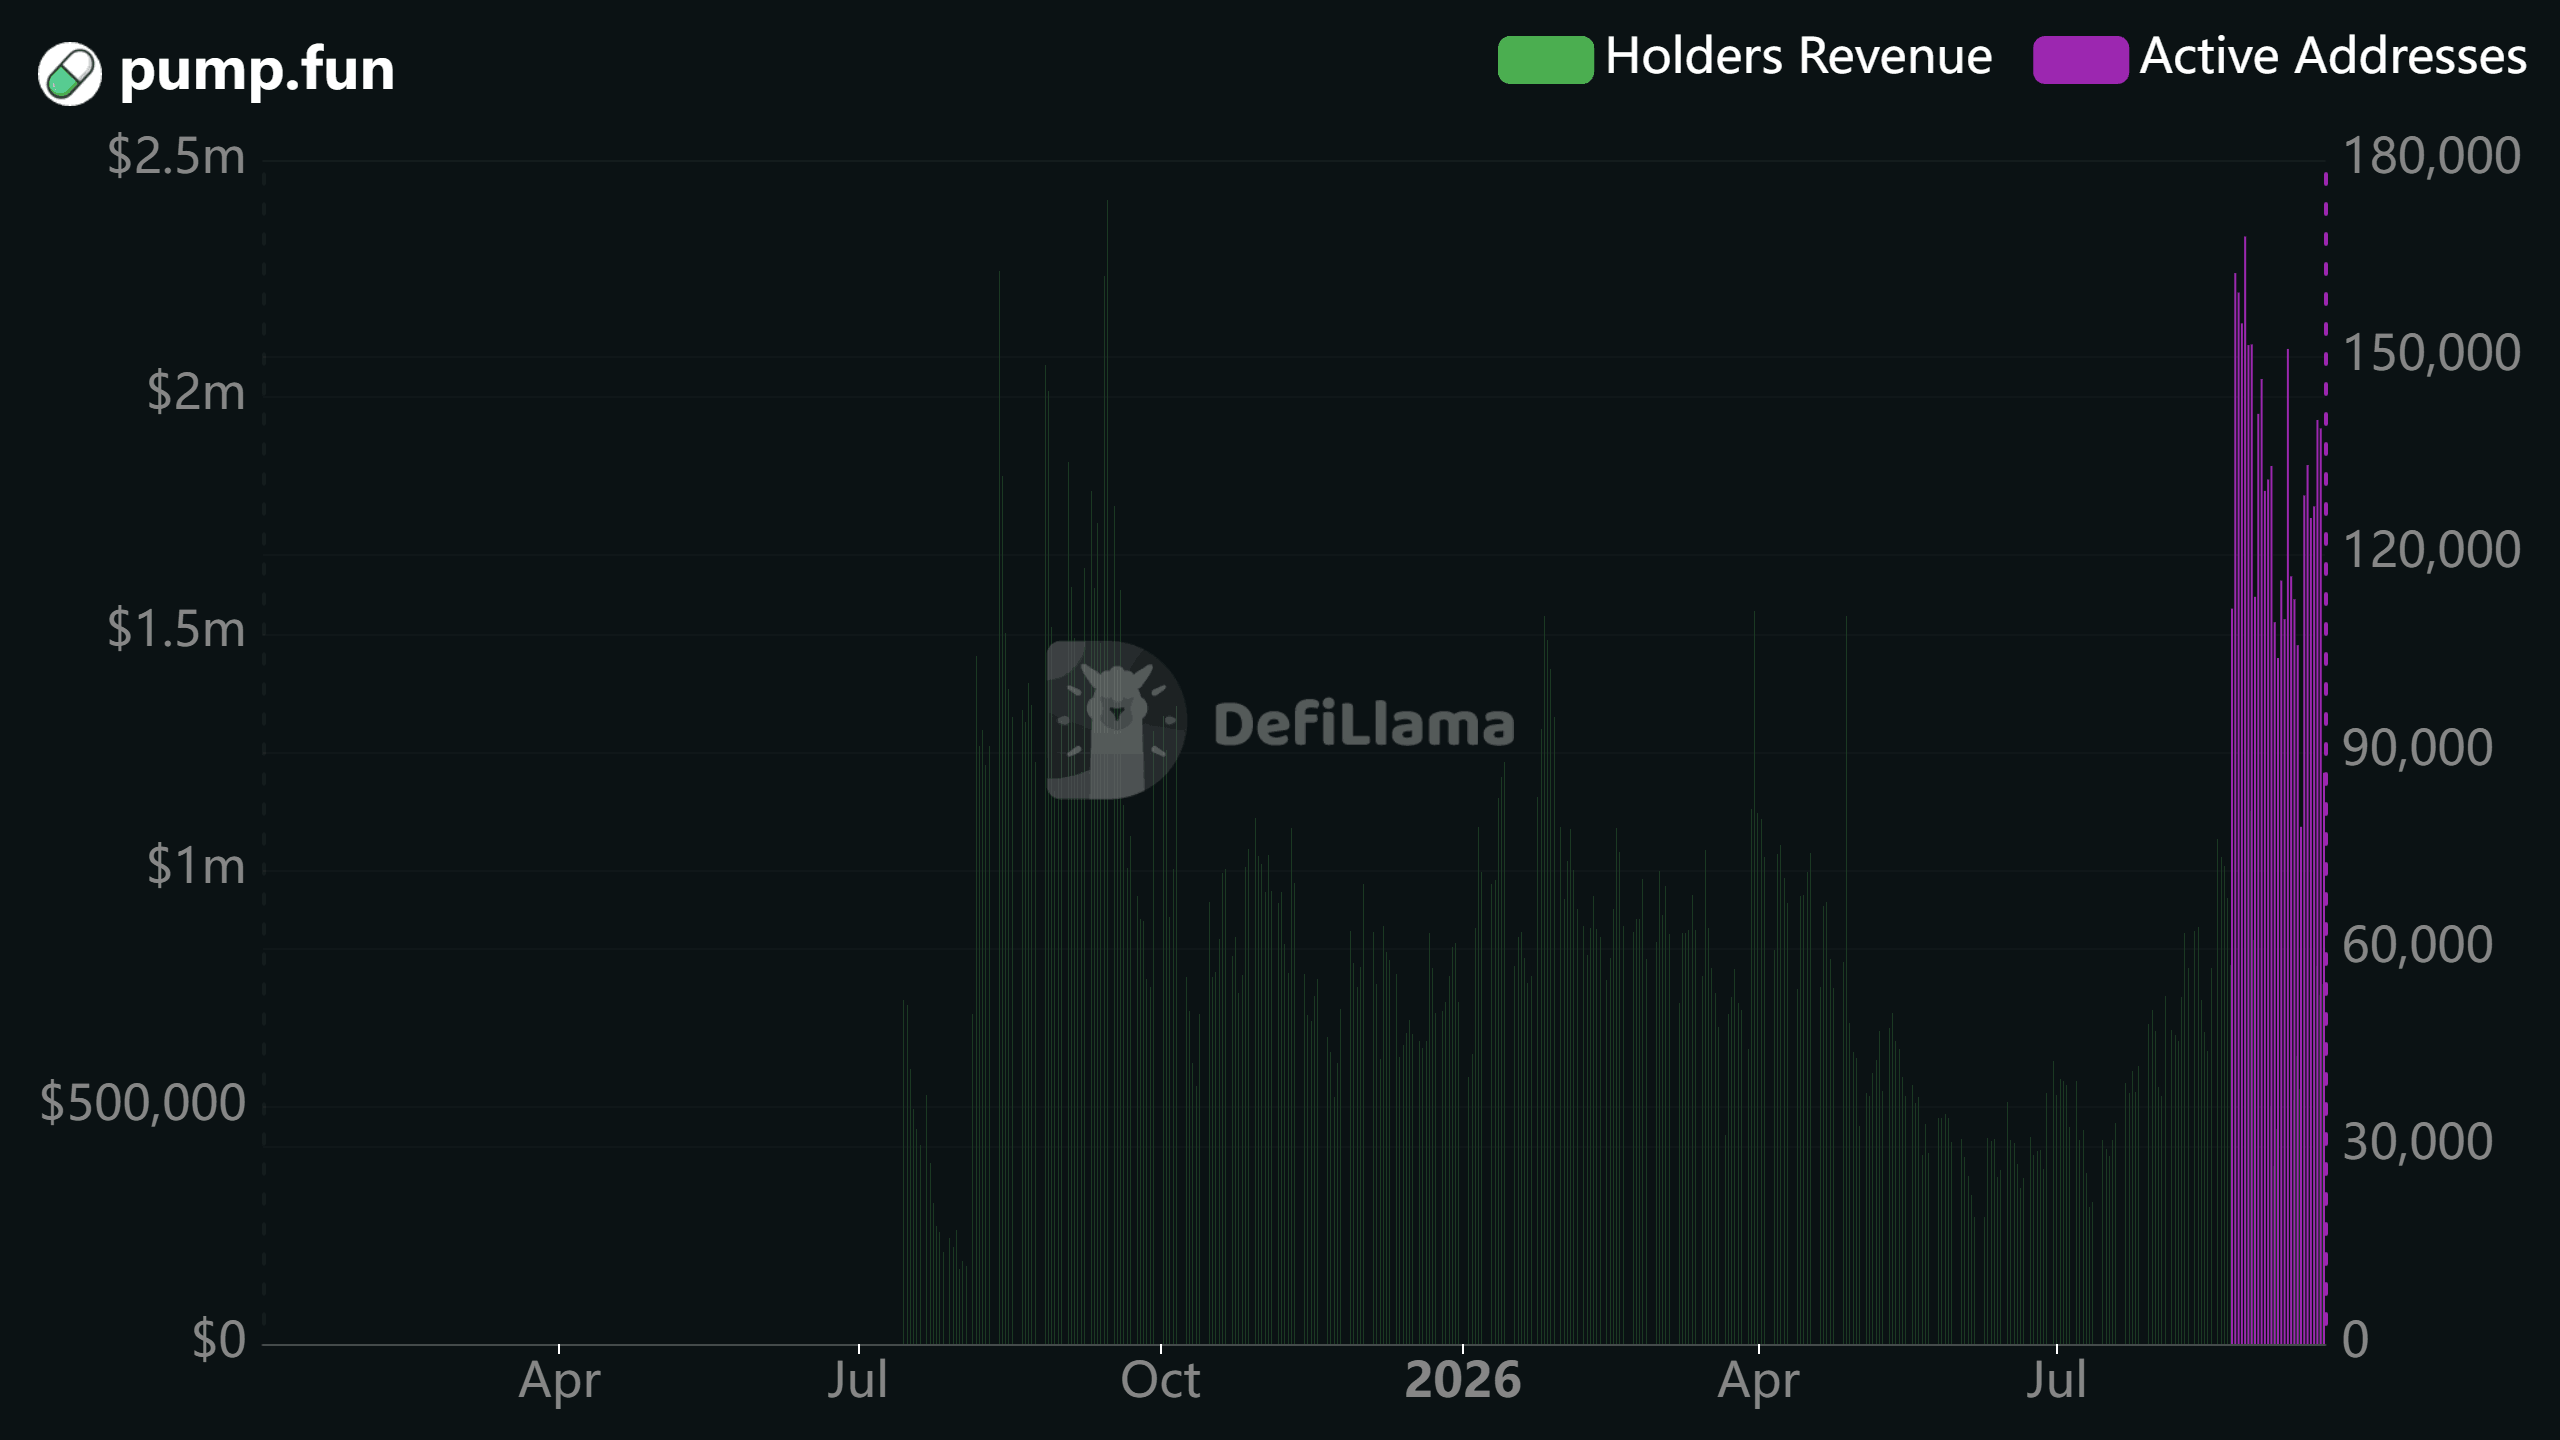
Task: Click the 150,000 right axis label
Action: coord(2431,353)
